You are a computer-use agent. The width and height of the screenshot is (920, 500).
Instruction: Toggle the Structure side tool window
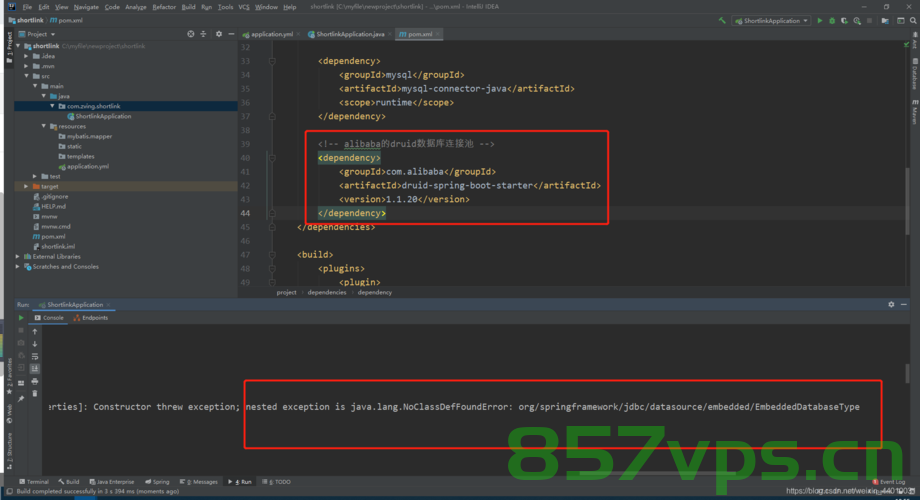9,452
